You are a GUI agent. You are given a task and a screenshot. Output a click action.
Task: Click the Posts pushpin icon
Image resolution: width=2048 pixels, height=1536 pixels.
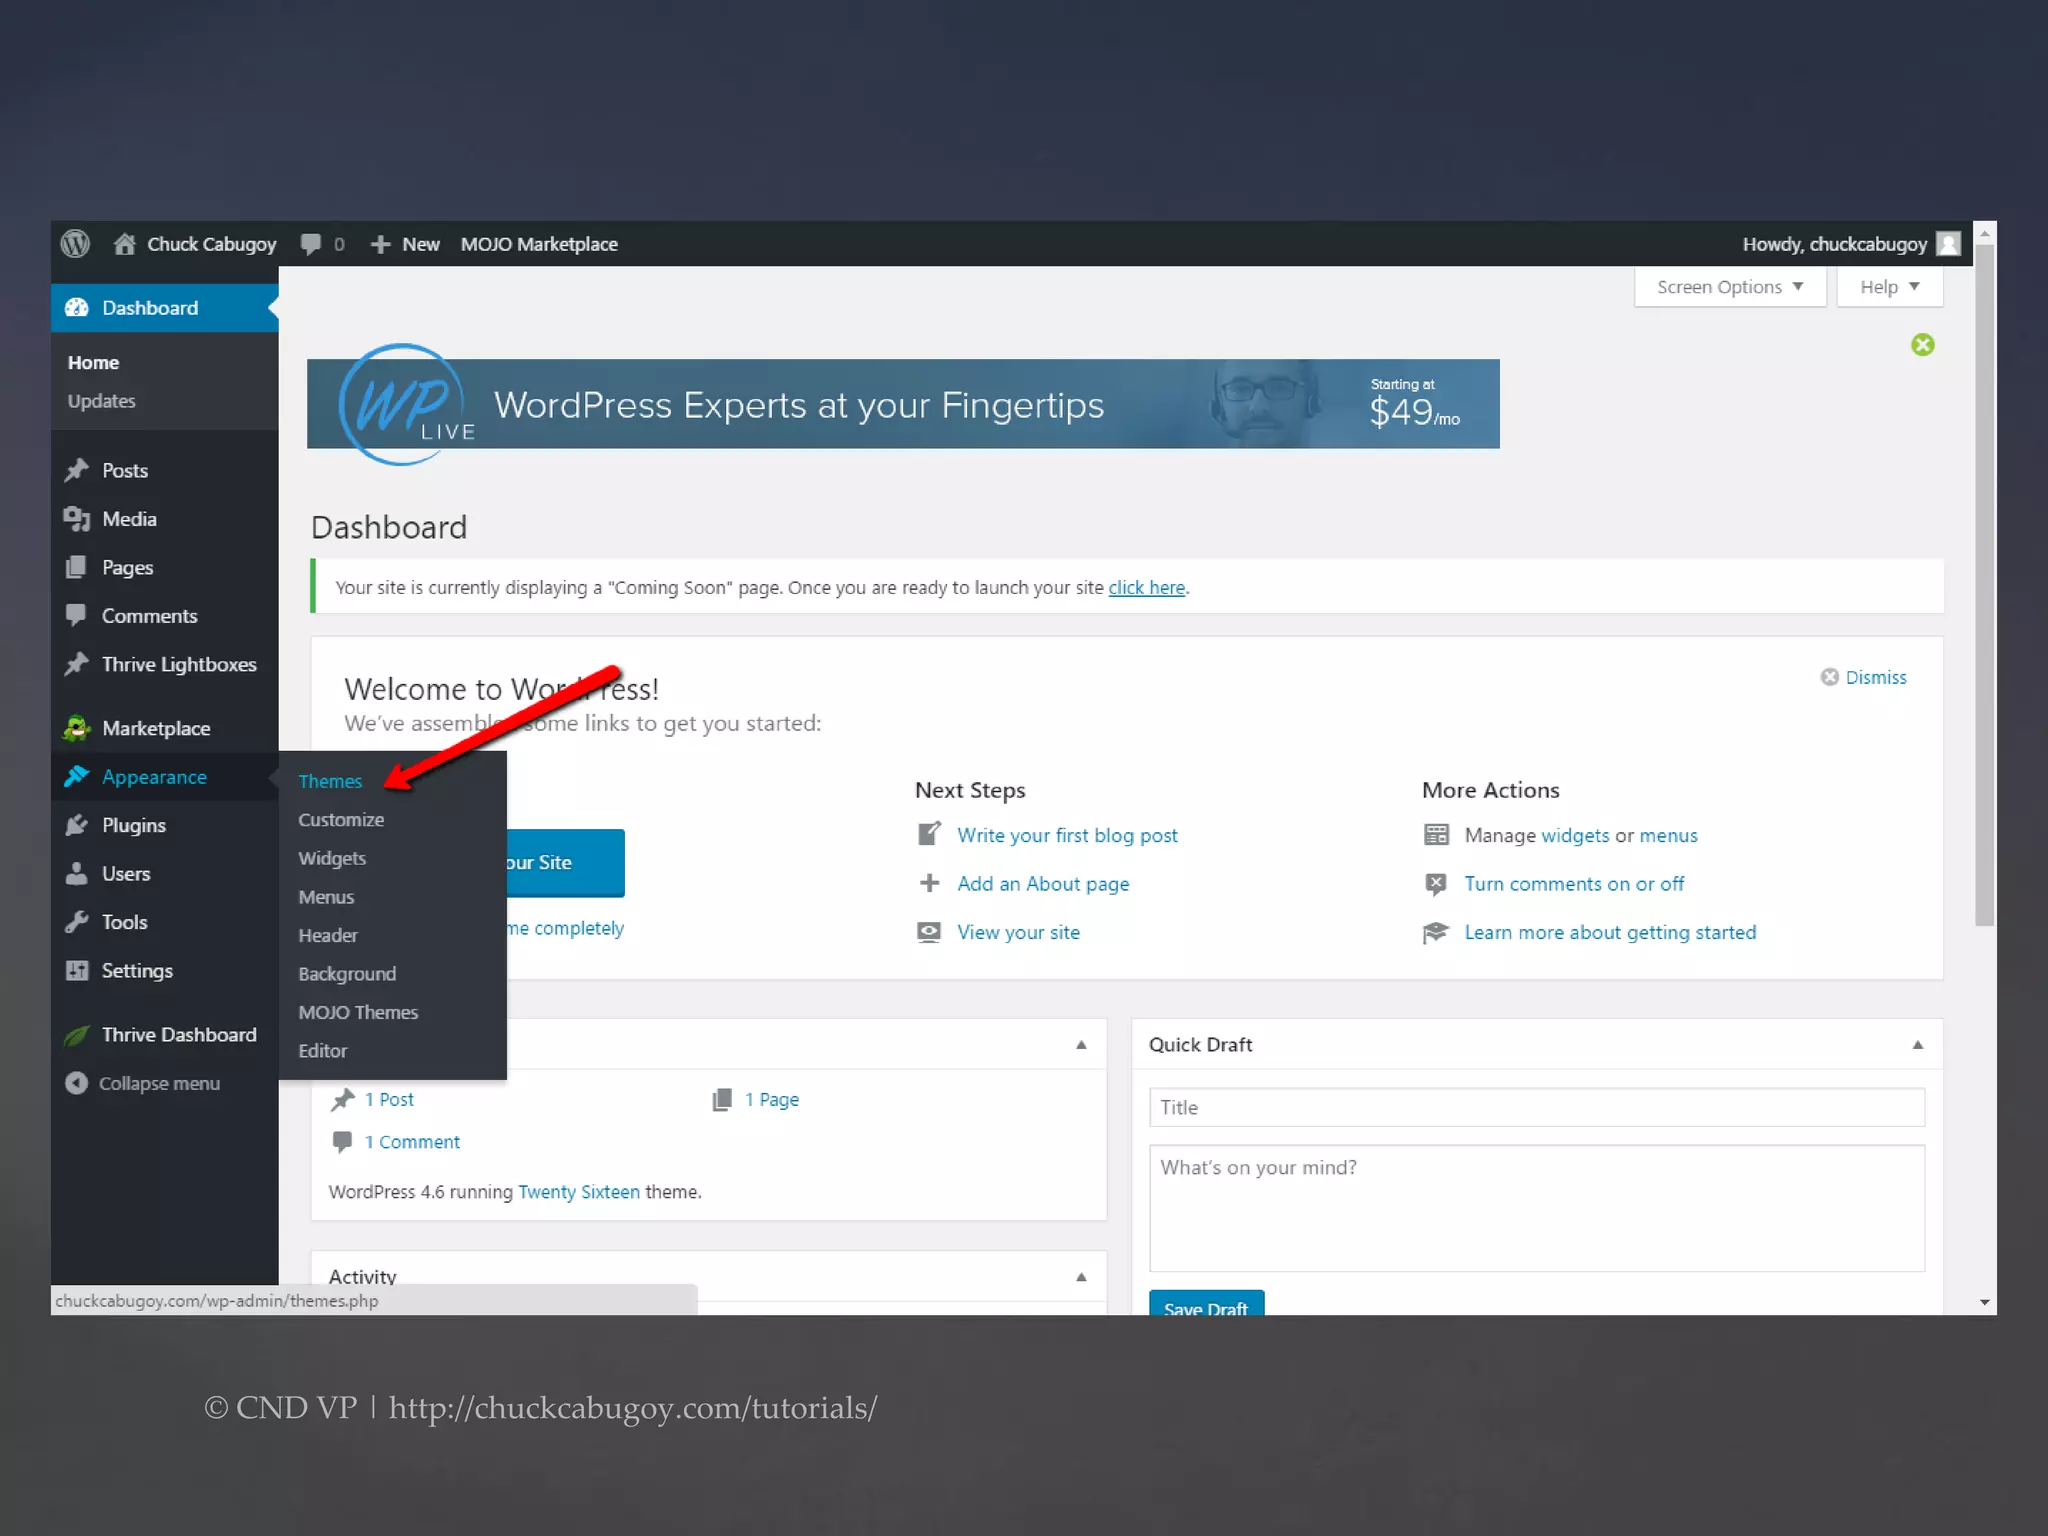click(x=77, y=470)
